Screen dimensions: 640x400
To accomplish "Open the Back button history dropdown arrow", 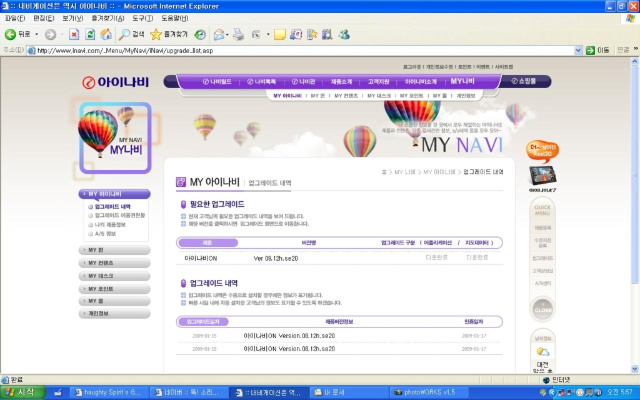I will coord(37,35).
